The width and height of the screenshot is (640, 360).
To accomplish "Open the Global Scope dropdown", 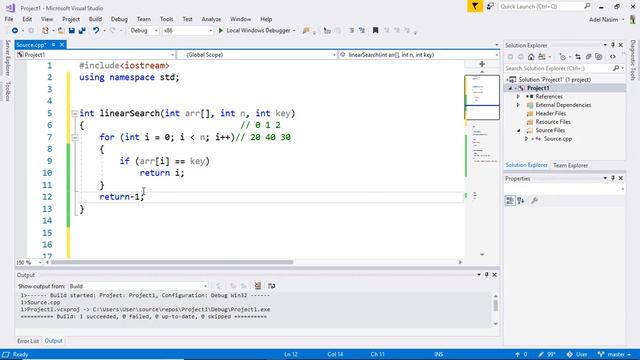I will (257, 55).
